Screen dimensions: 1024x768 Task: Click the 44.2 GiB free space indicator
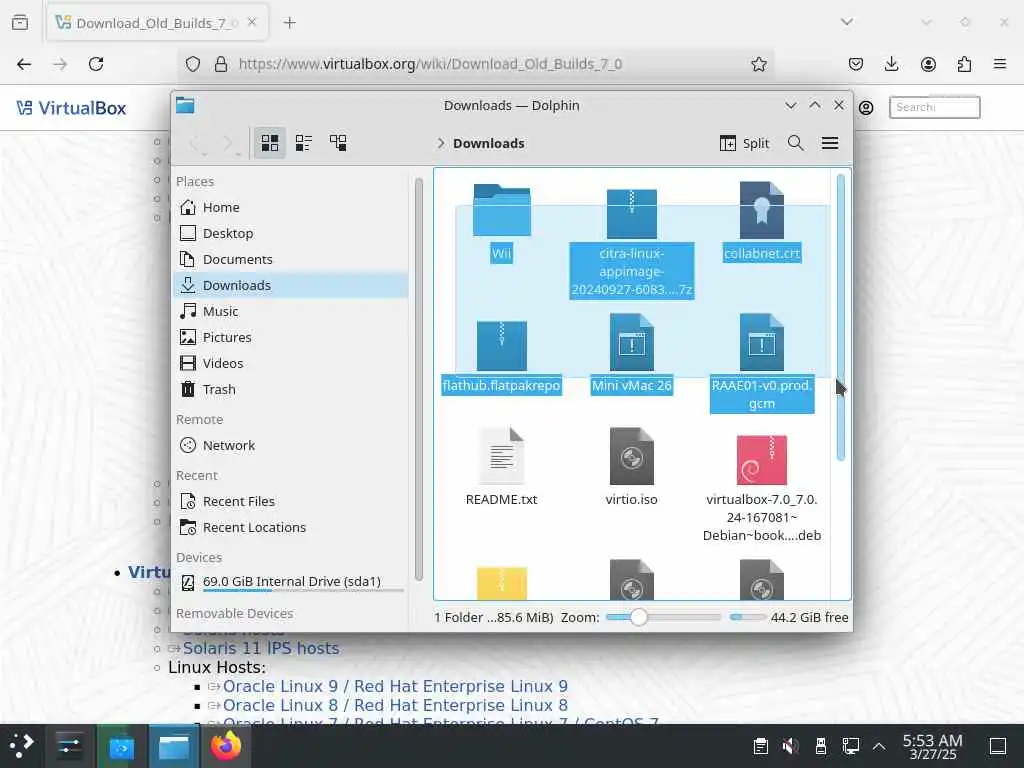coord(790,617)
